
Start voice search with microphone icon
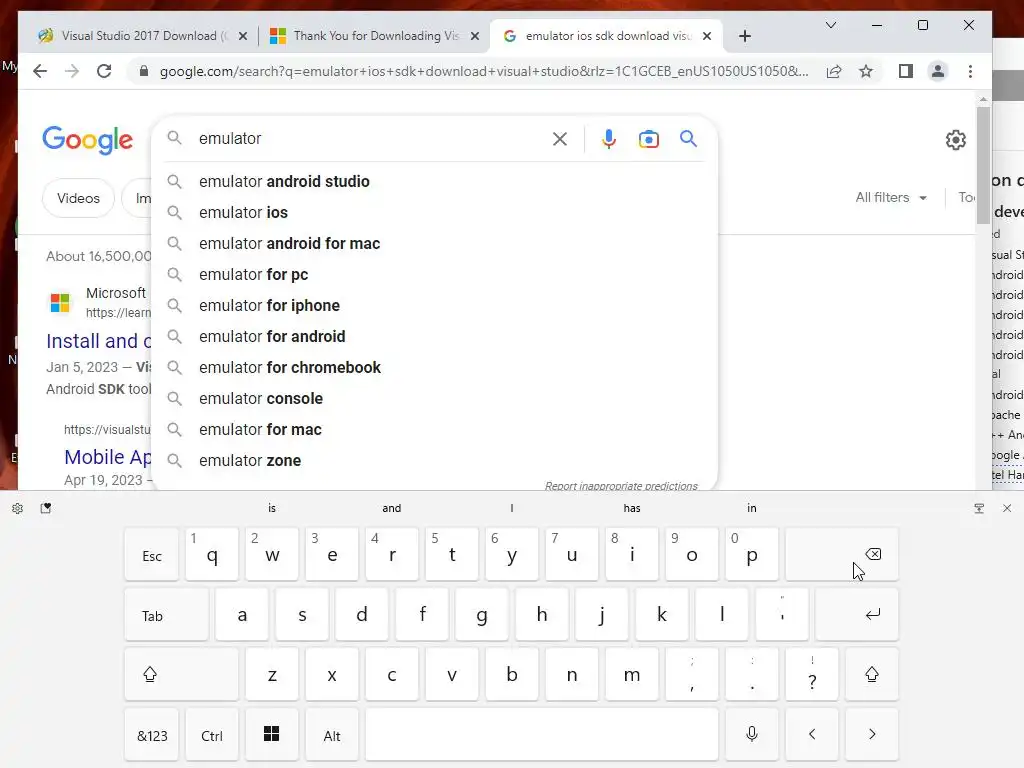609,138
